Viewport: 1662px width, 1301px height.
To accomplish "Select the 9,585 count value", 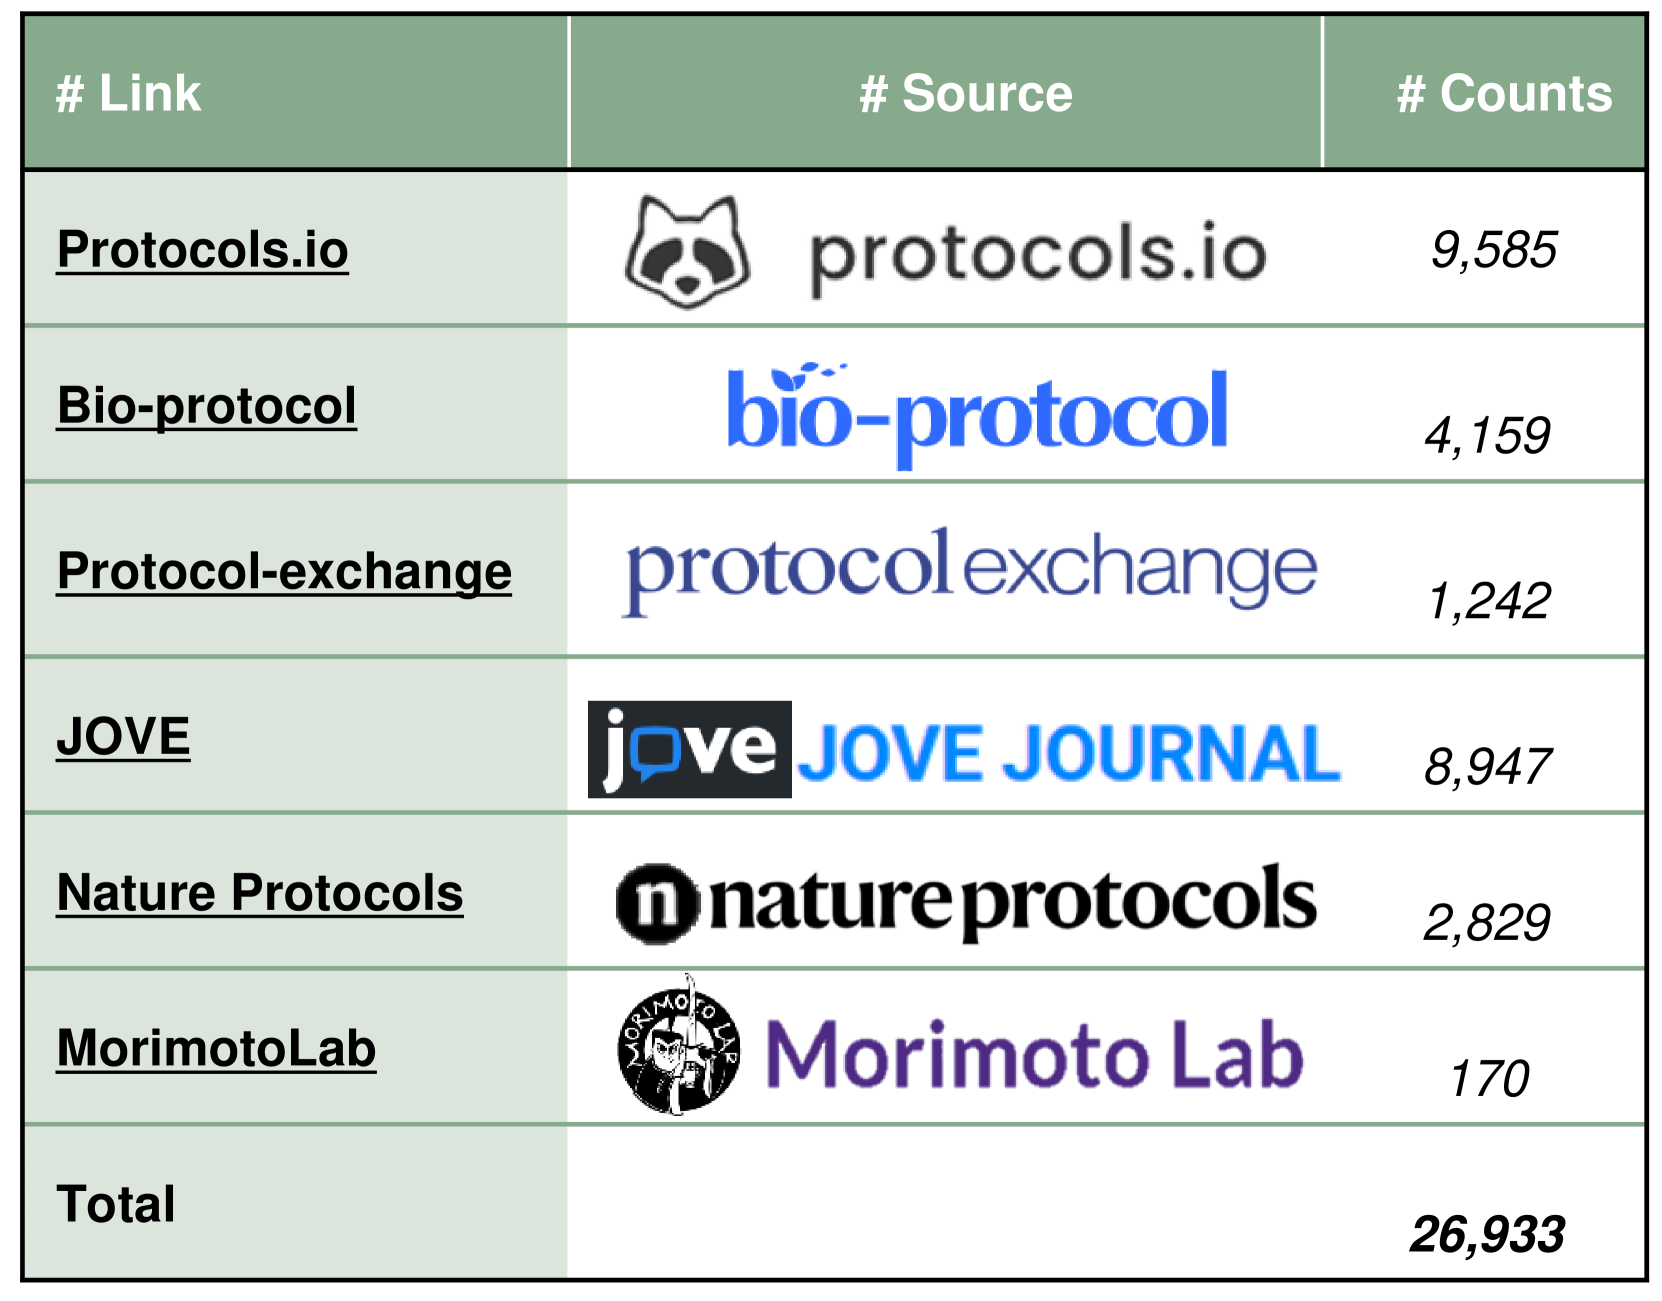I will [1493, 250].
